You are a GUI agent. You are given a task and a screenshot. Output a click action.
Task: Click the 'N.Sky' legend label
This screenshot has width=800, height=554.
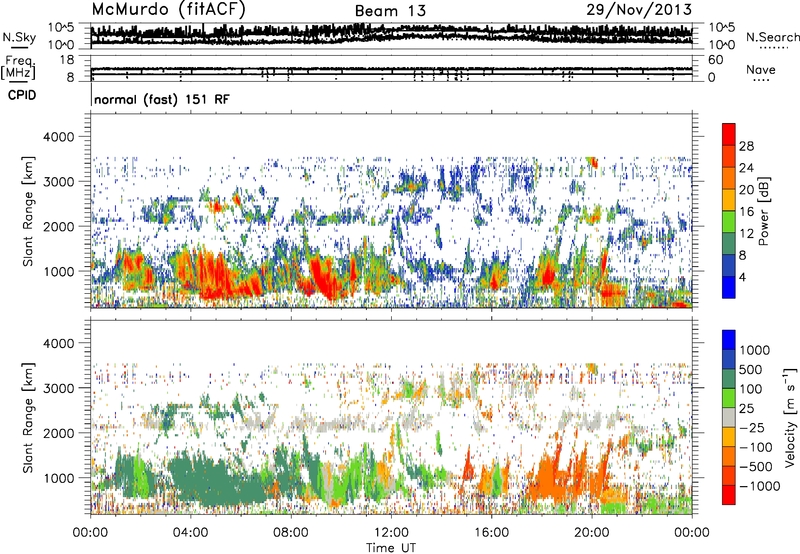19,37
